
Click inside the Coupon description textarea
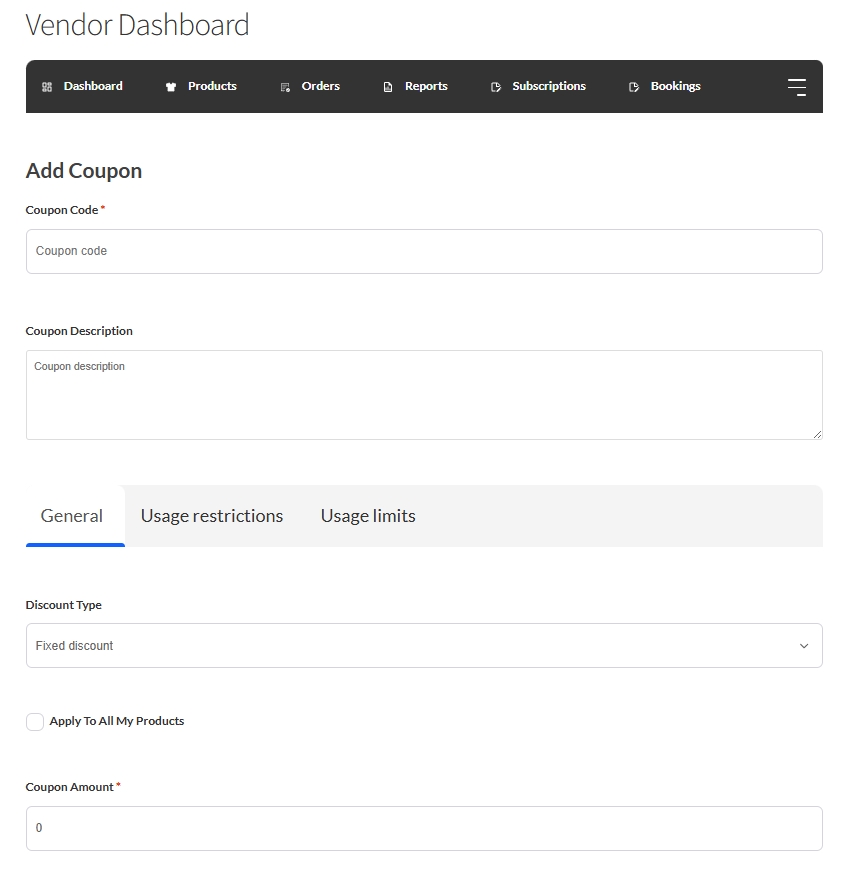[x=424, y=395]
